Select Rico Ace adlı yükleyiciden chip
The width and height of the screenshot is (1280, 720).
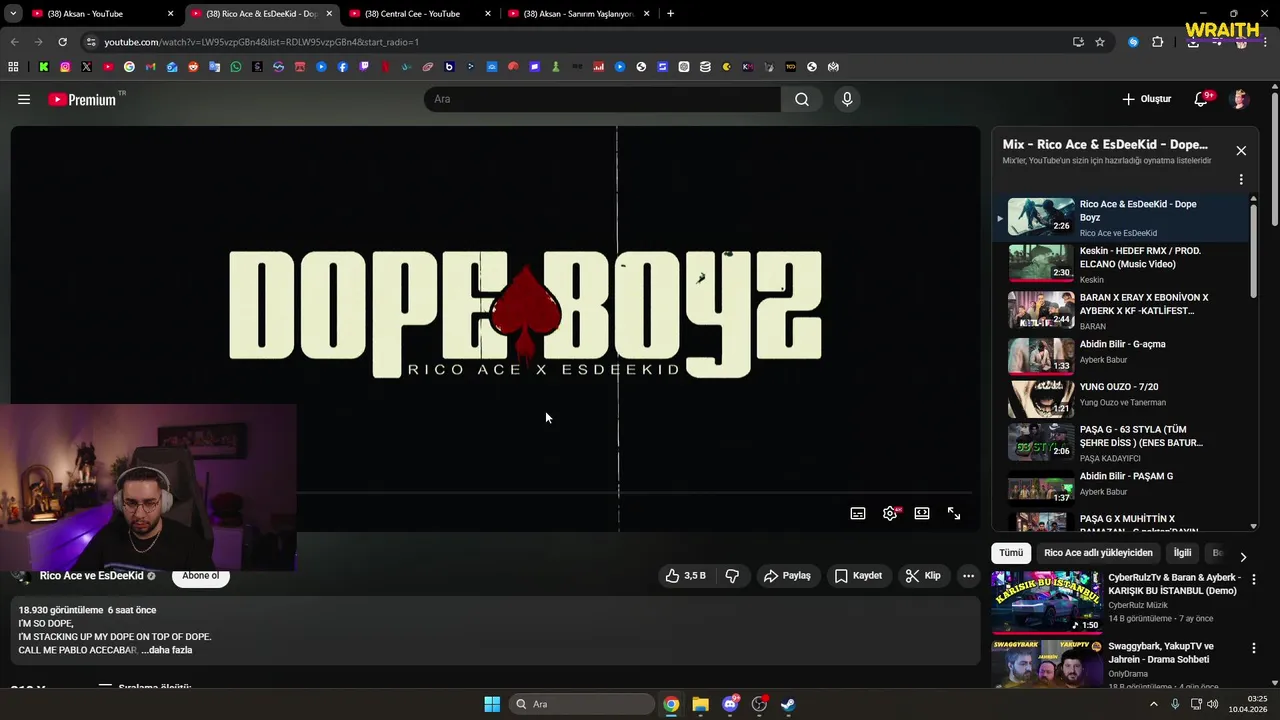click(1098, 553)
